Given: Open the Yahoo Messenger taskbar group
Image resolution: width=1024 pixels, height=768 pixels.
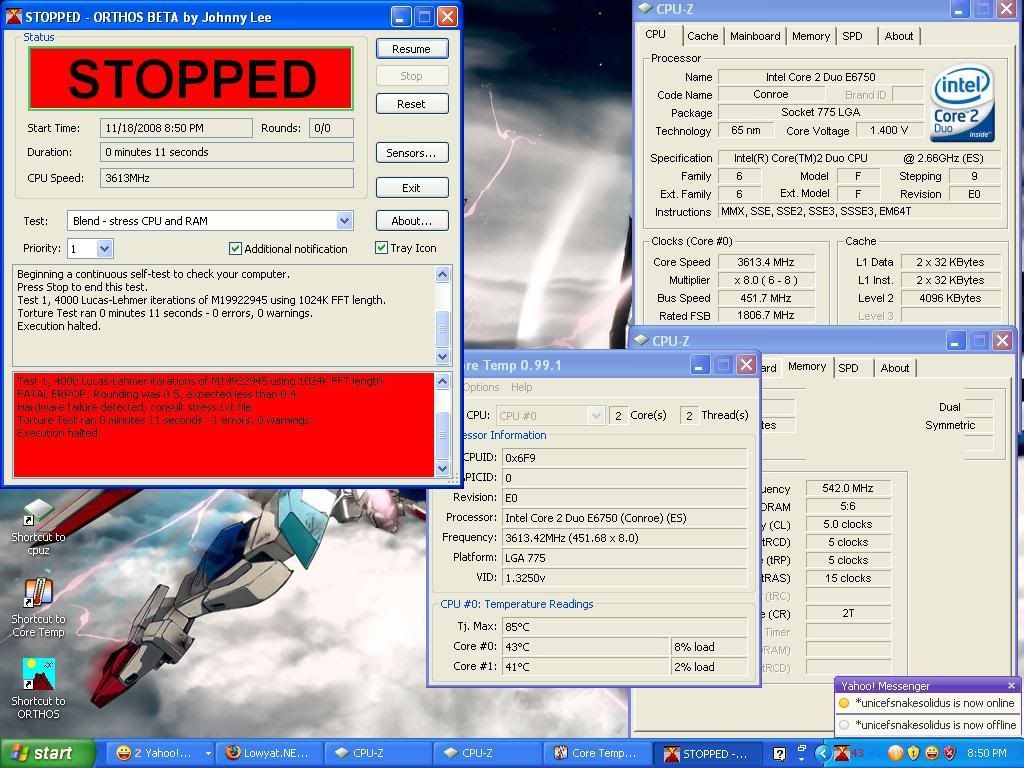Looking at the screenshot, I should [x=161, y=753].
